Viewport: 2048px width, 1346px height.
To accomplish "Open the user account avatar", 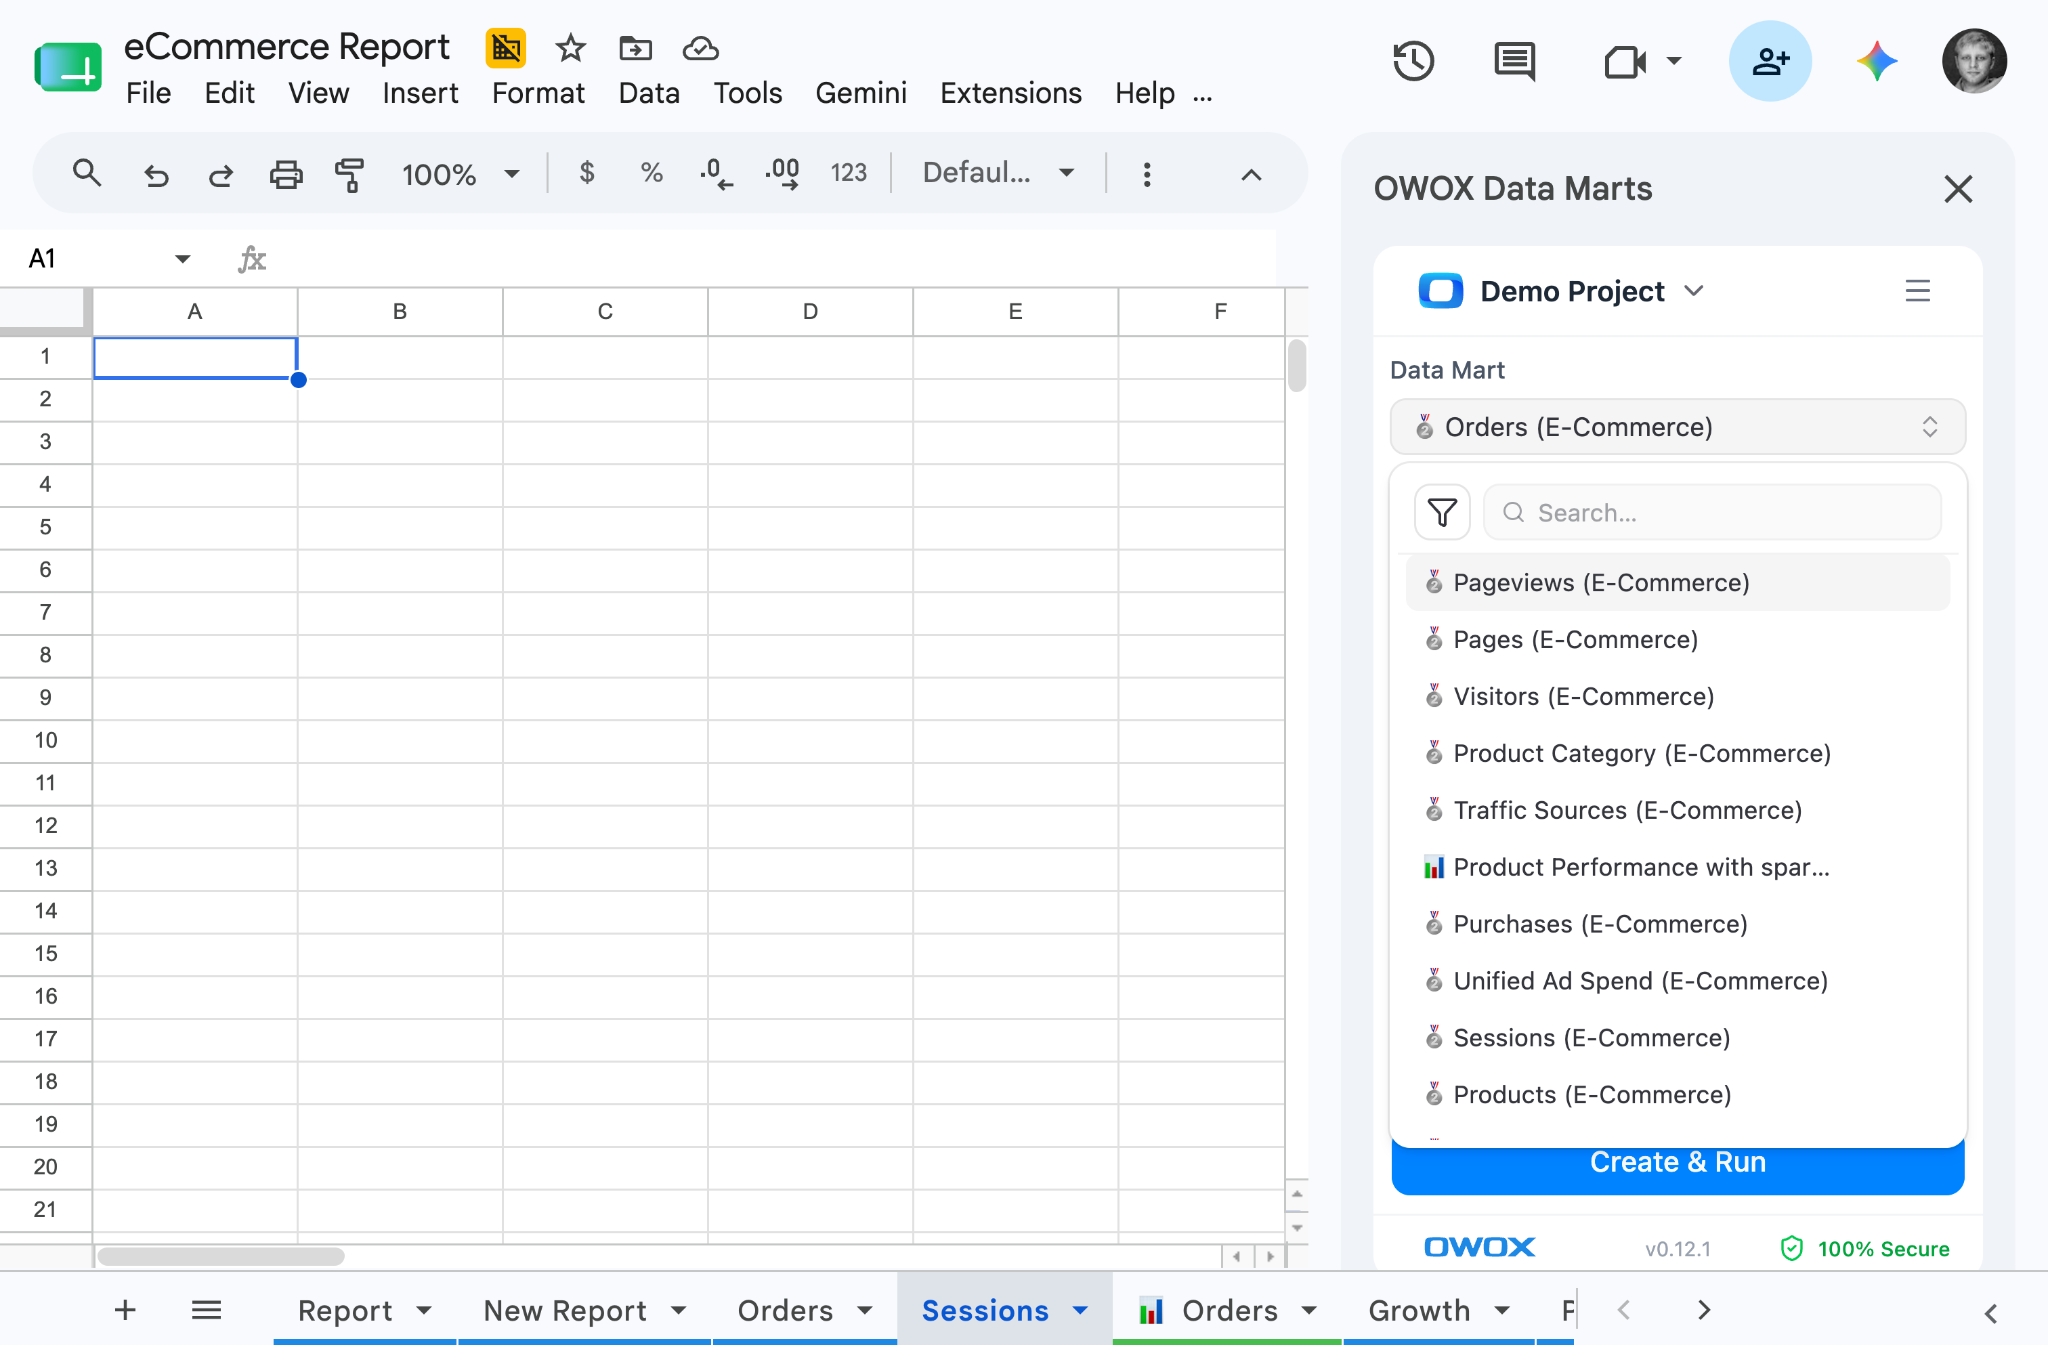I will click(1974, 61).
